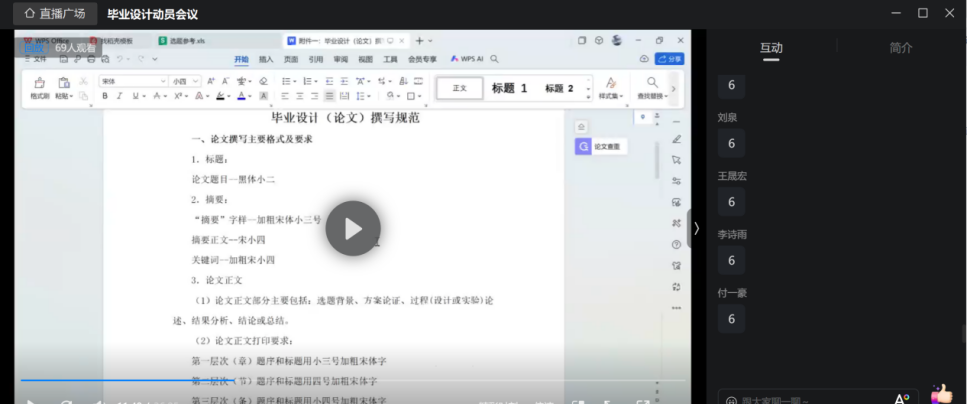
Task: Click the thumbs-up like icon
Action: (941, 395)
